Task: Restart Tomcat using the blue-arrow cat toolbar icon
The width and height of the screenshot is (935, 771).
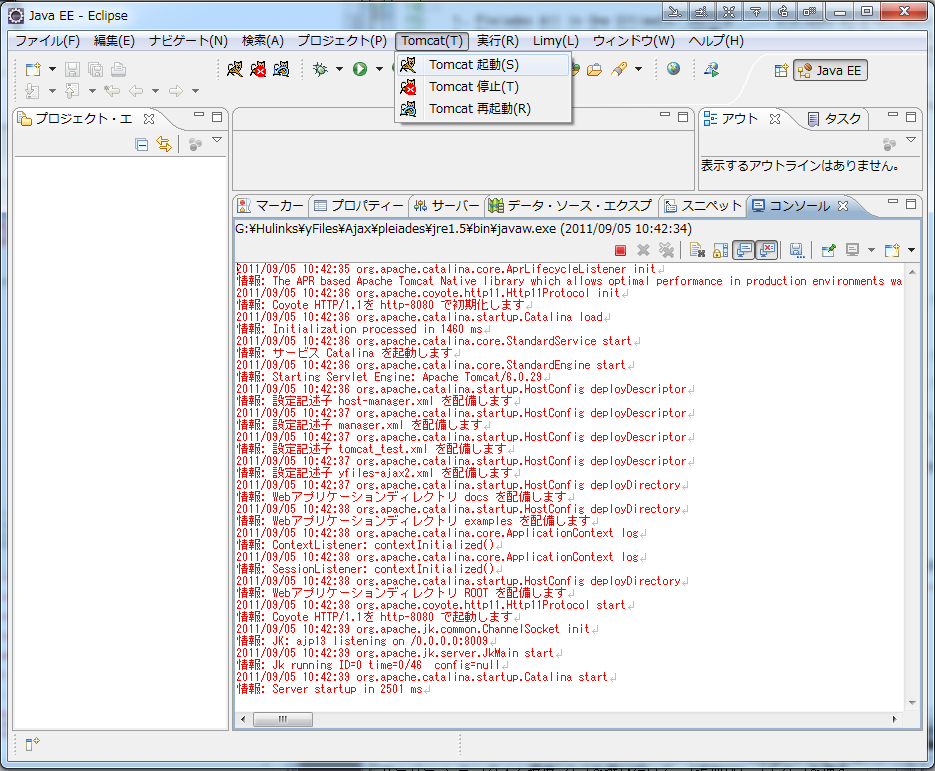Action: [x=281, y=70]
